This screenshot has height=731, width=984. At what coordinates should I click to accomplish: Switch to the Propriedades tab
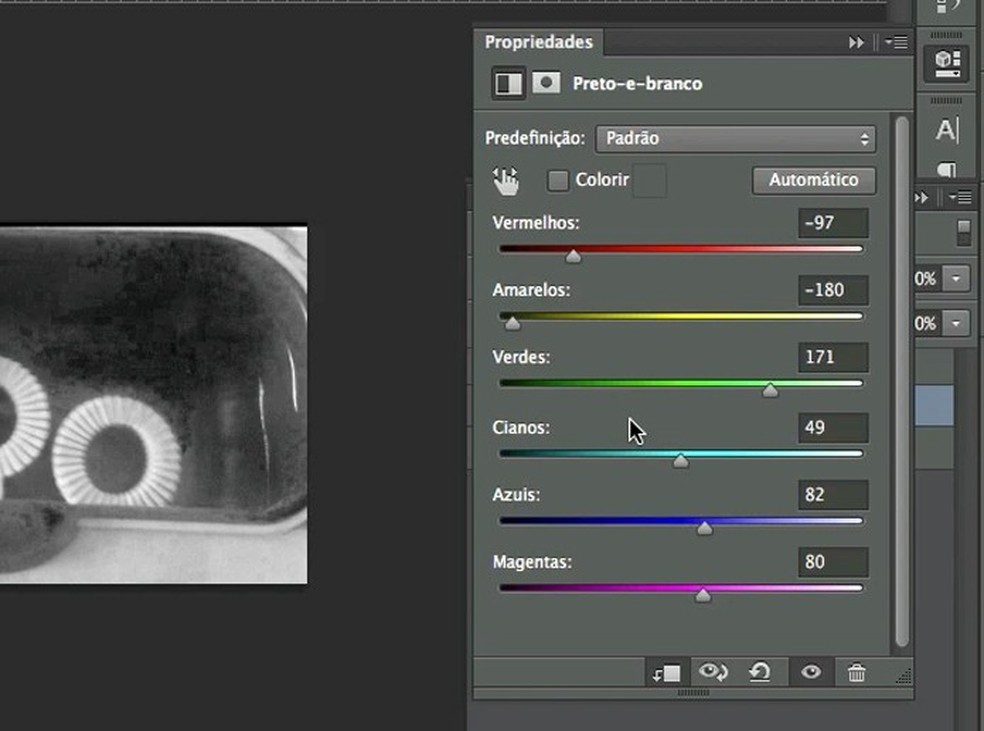click(x=538, y=42)
